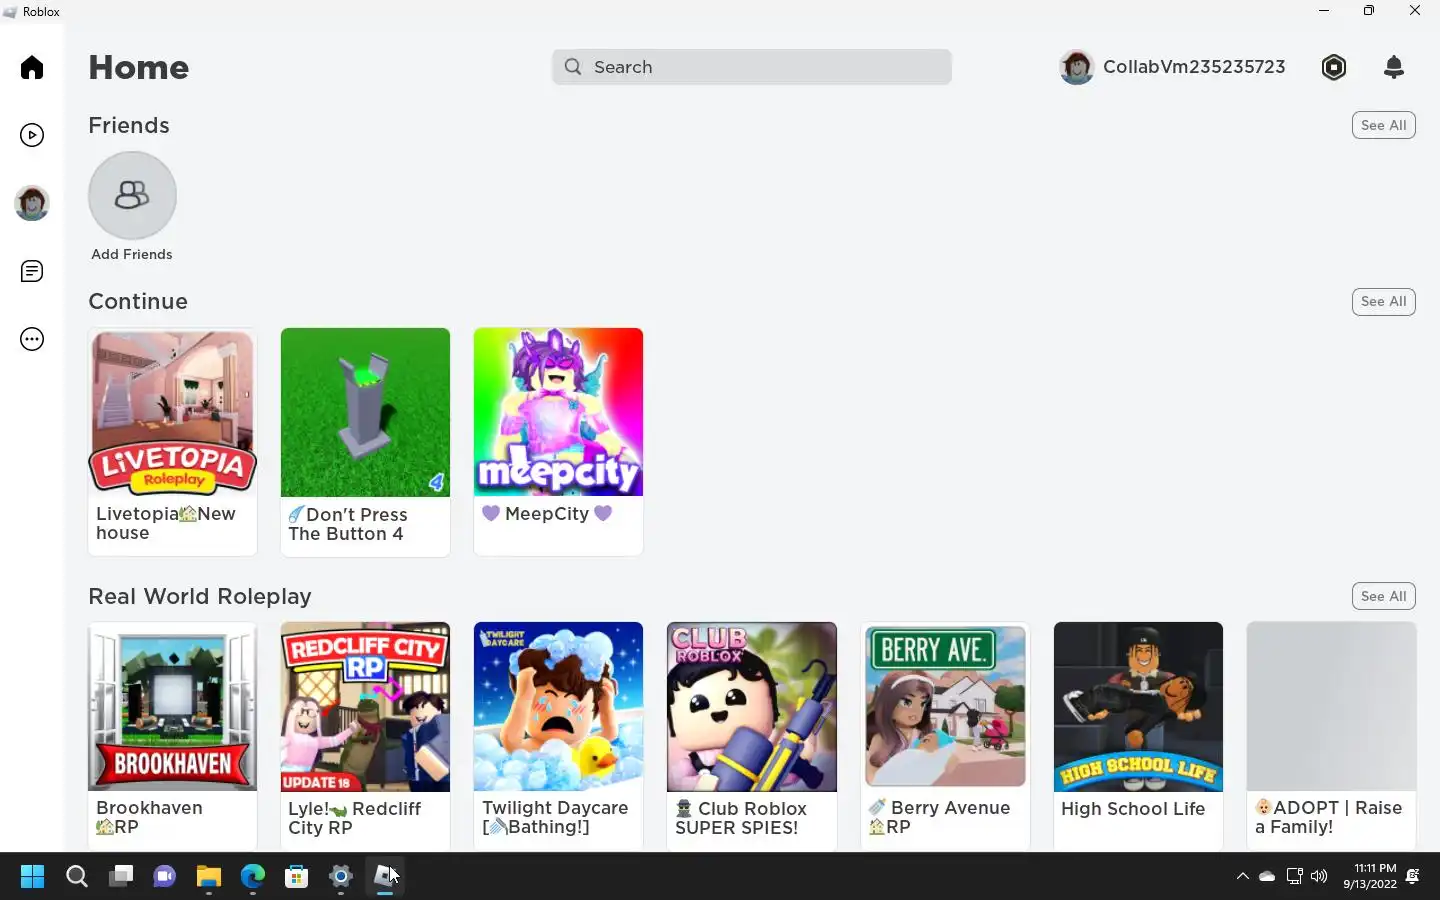Open the Windows Start menu
1440x900 pixels.
coord(32,877)
